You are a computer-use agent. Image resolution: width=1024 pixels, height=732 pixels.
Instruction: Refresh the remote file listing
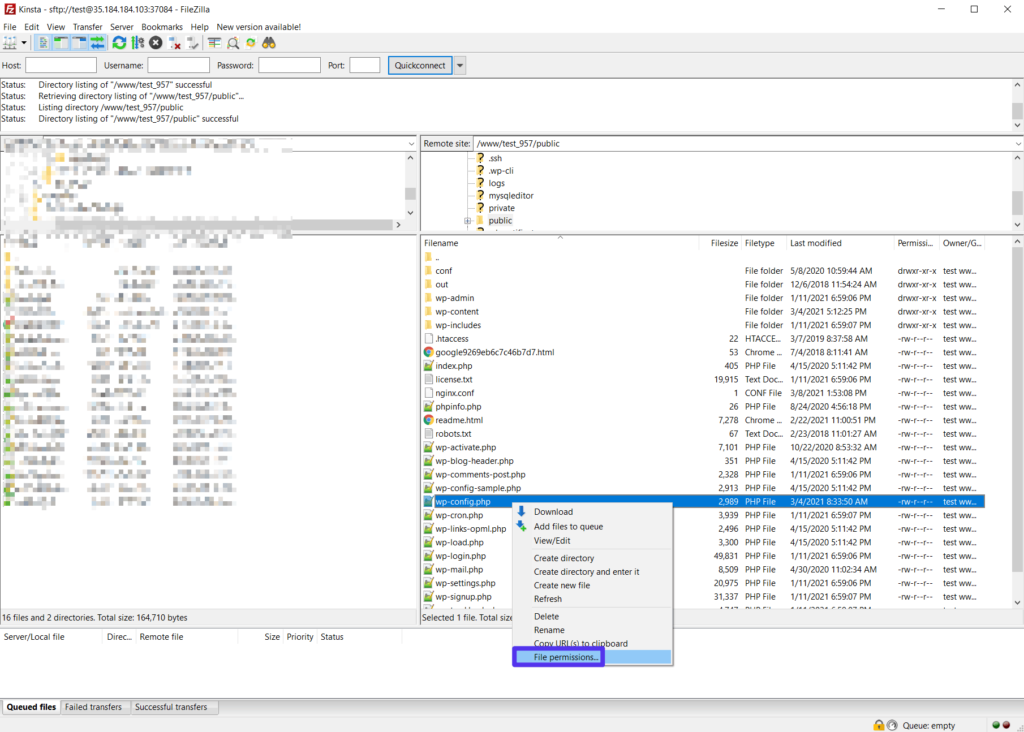click(x=119, y=42)
